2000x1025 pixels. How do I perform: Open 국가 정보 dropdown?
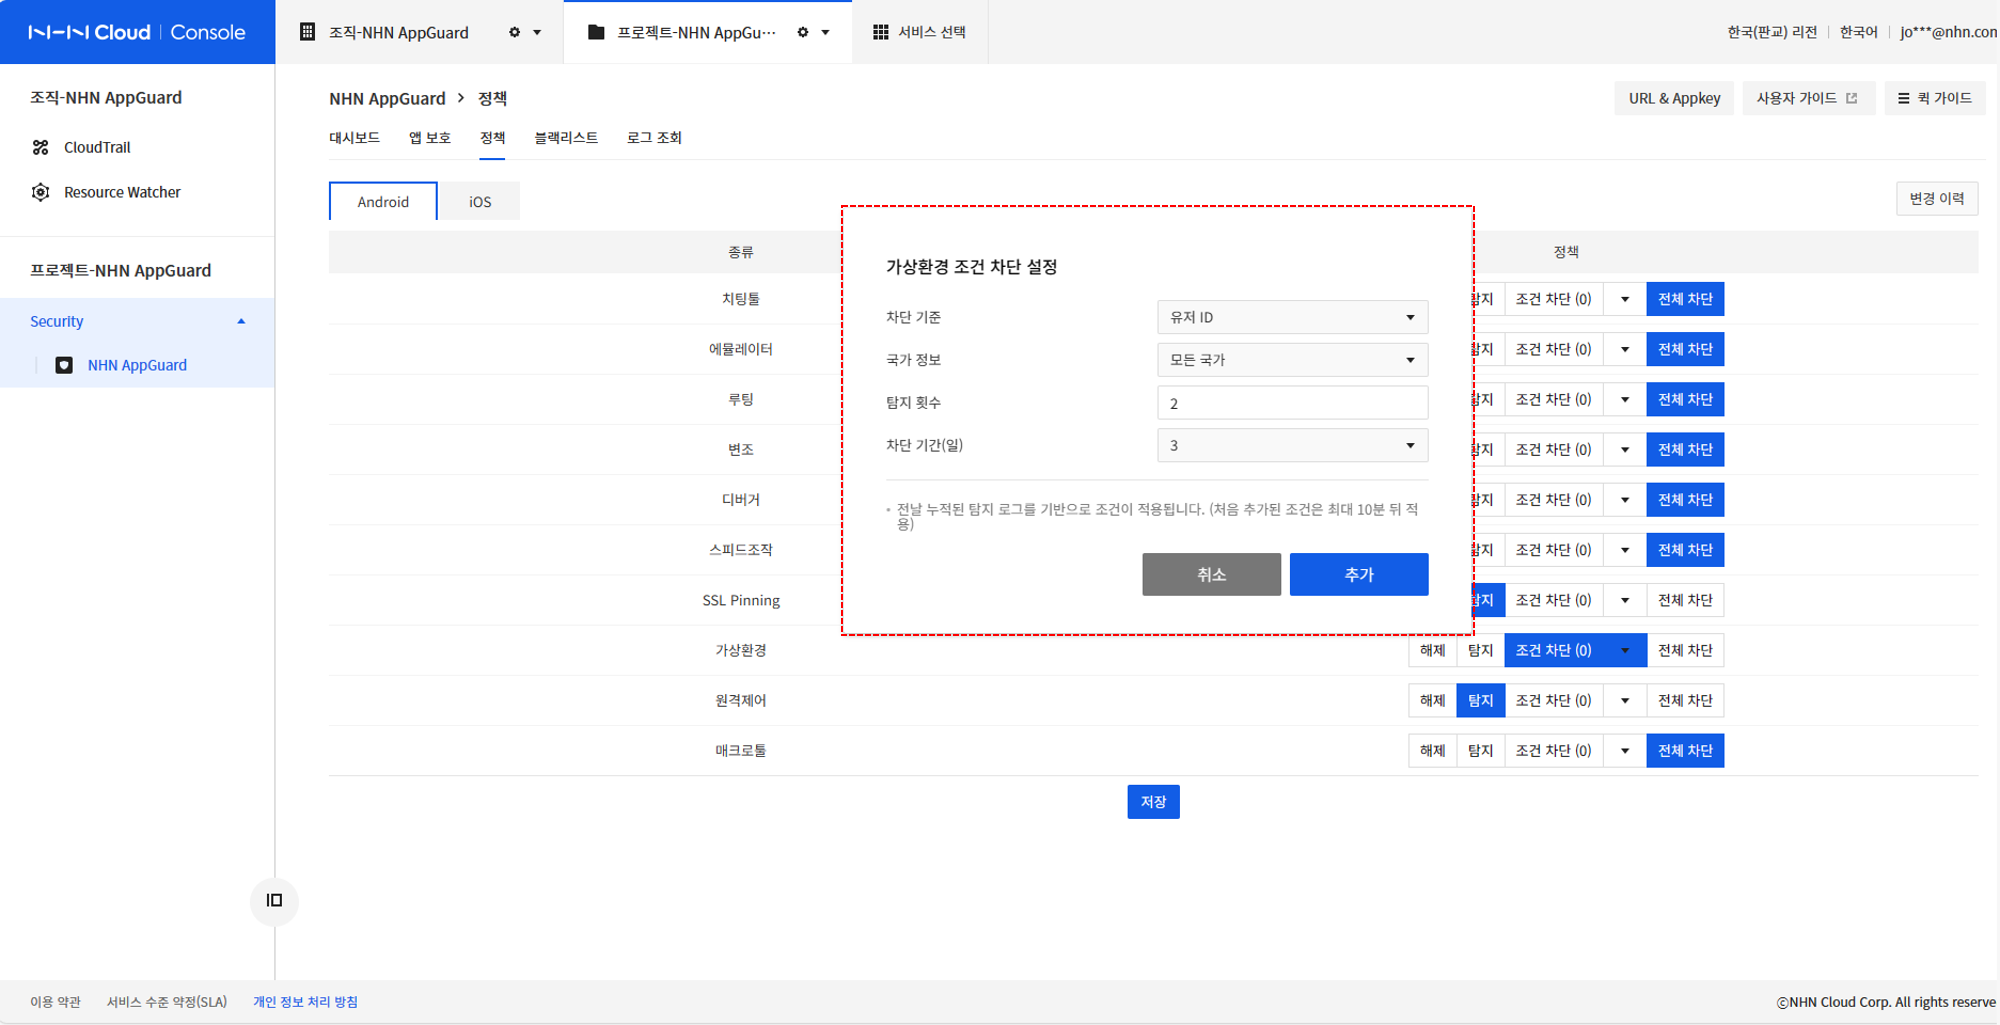pyautogui.click(x=1292, y=360)
